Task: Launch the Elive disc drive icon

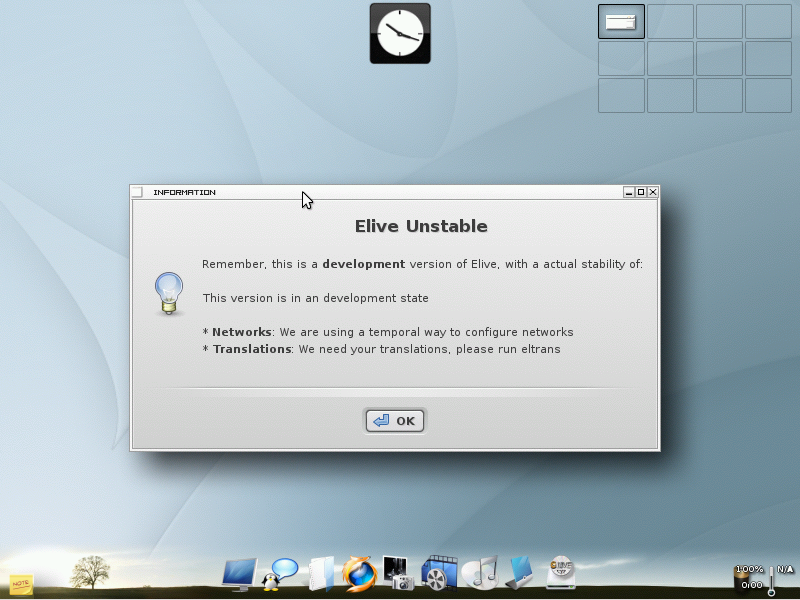Action: coord(561,572)
